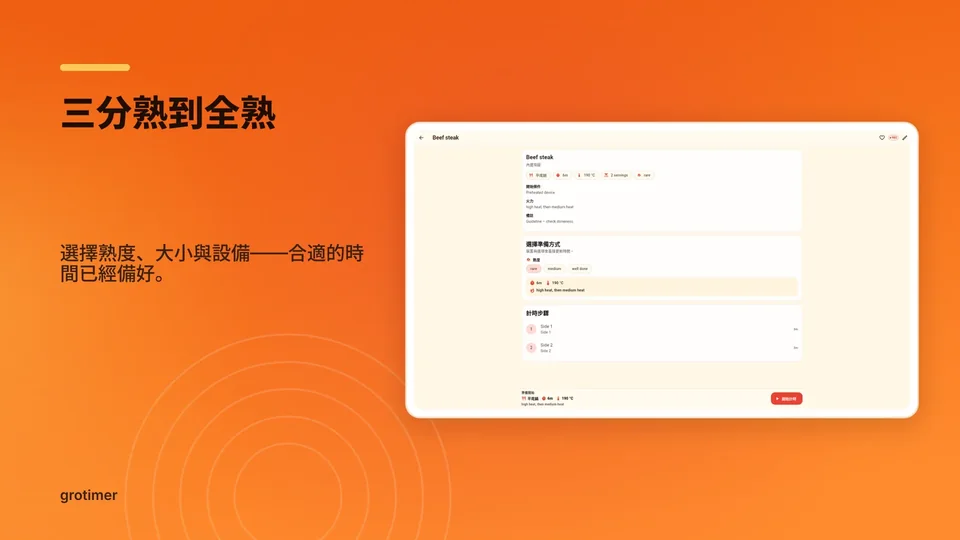Open timer step Side 2

click(x=661, y=348)
